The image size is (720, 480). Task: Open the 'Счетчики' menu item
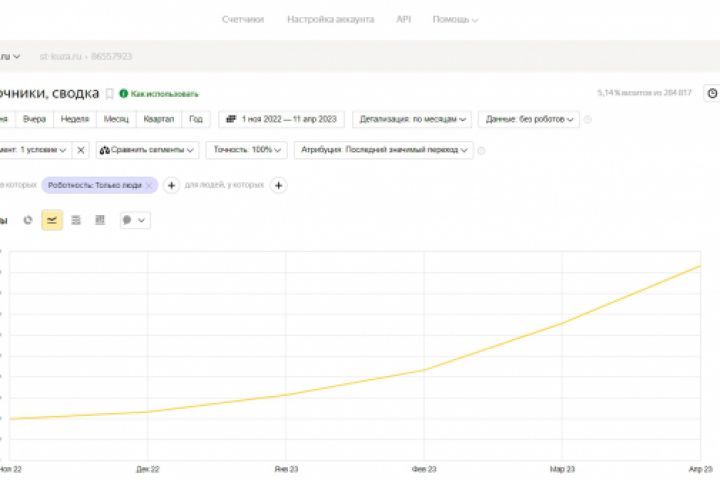pyautogui.click(x=243, y=19)
